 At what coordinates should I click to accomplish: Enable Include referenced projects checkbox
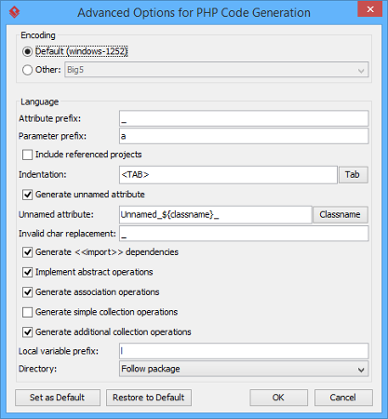point(27,155)
